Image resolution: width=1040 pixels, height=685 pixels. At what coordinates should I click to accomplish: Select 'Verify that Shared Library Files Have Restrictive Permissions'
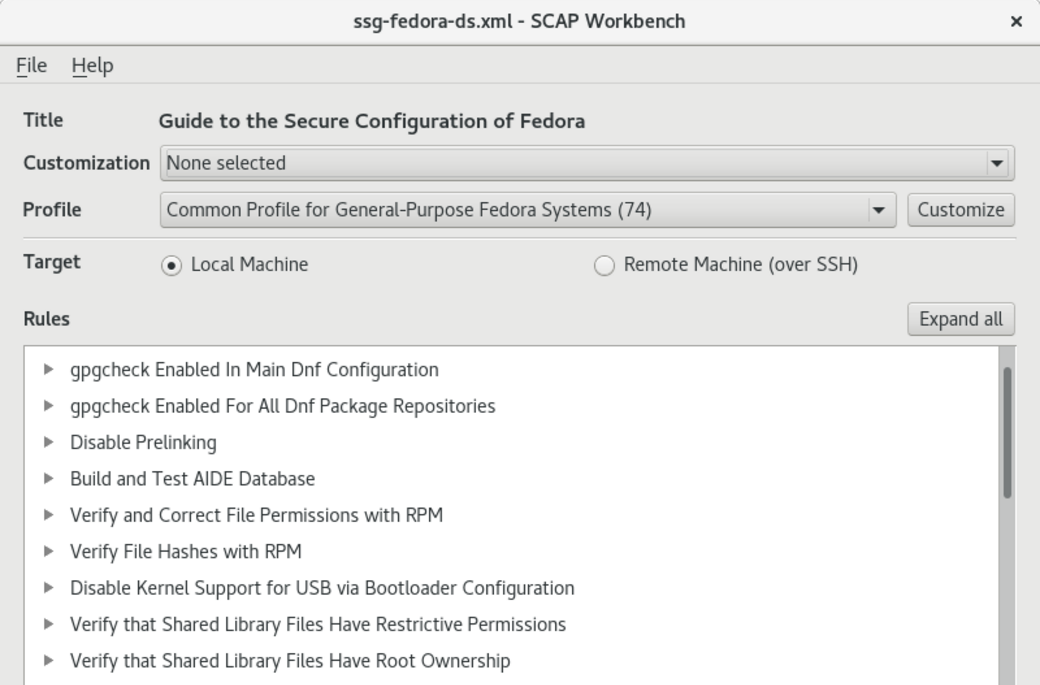(318, 625)
